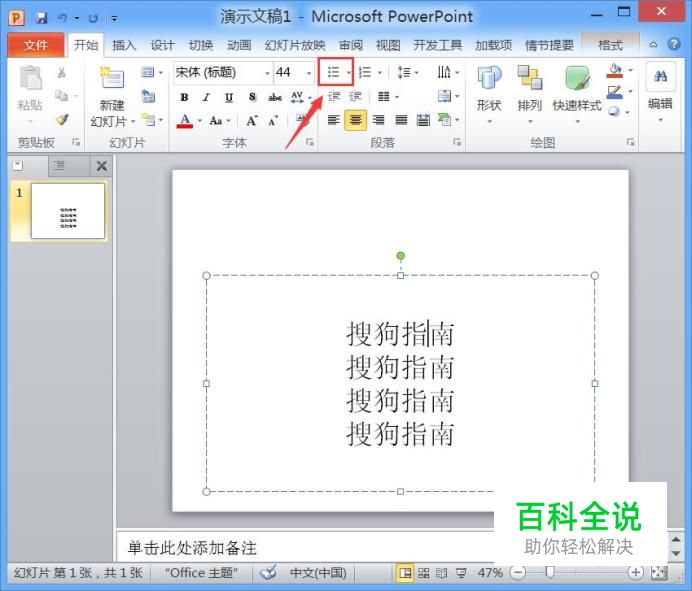Viewport: 692px width, 591px height.
Task: Click the strikethrough abc icon
Action: [275, 98]
